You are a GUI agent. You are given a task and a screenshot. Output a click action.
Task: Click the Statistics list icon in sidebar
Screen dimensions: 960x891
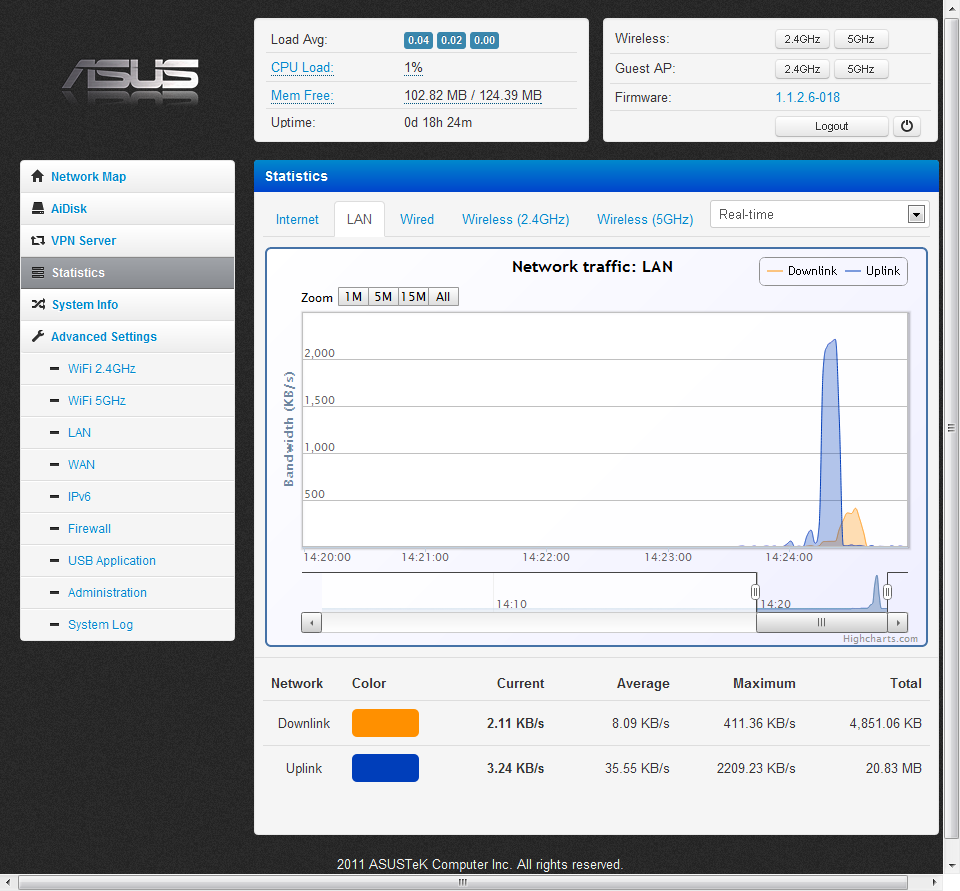(x=38, y=273)
